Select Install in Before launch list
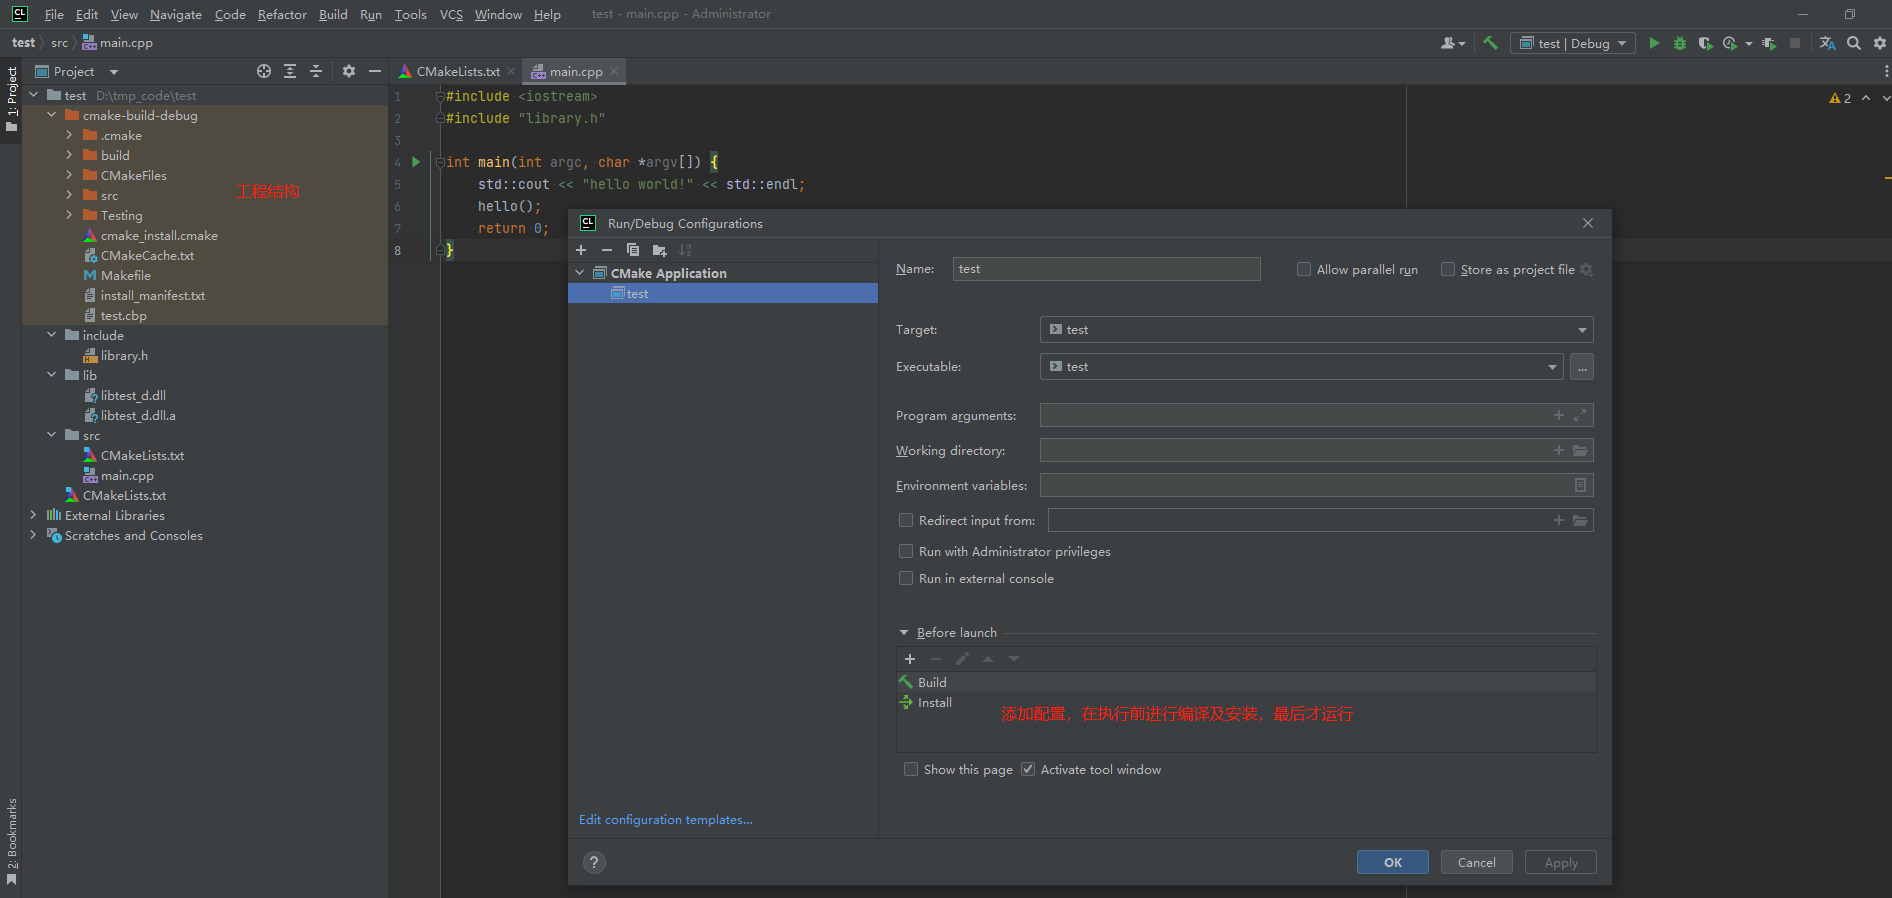1892x898 pixels. [x=1246, y=703]
